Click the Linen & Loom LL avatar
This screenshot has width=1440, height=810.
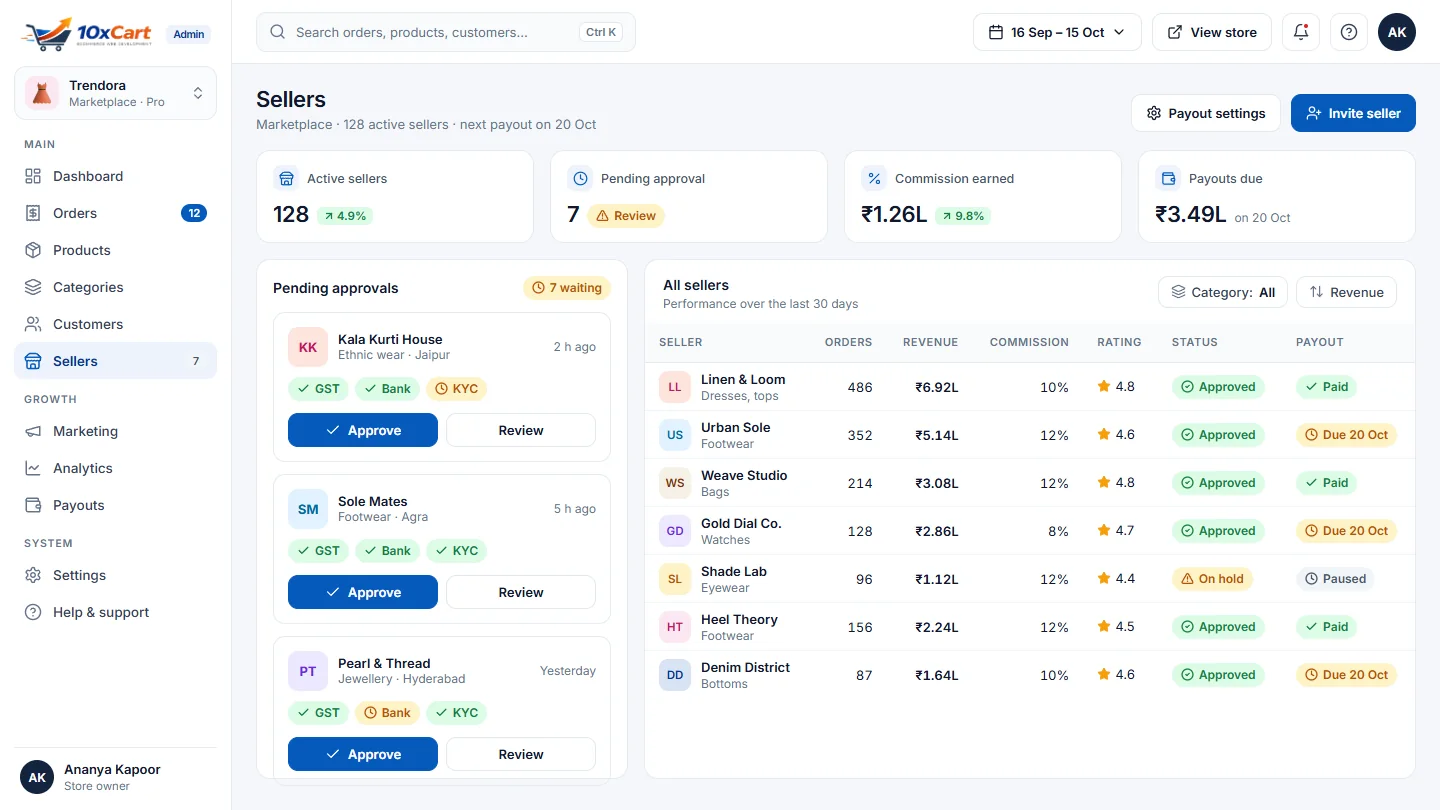(675, 387)
